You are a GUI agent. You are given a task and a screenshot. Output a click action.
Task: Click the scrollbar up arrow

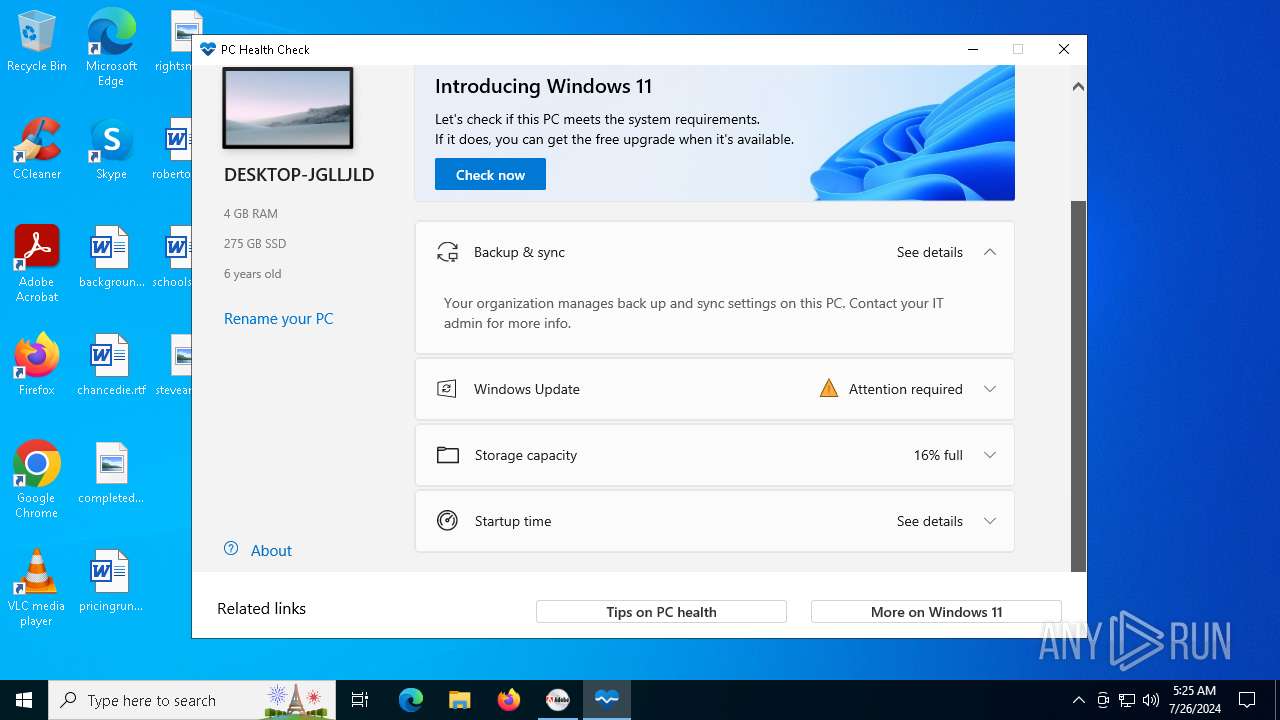tap(1078, 87)
